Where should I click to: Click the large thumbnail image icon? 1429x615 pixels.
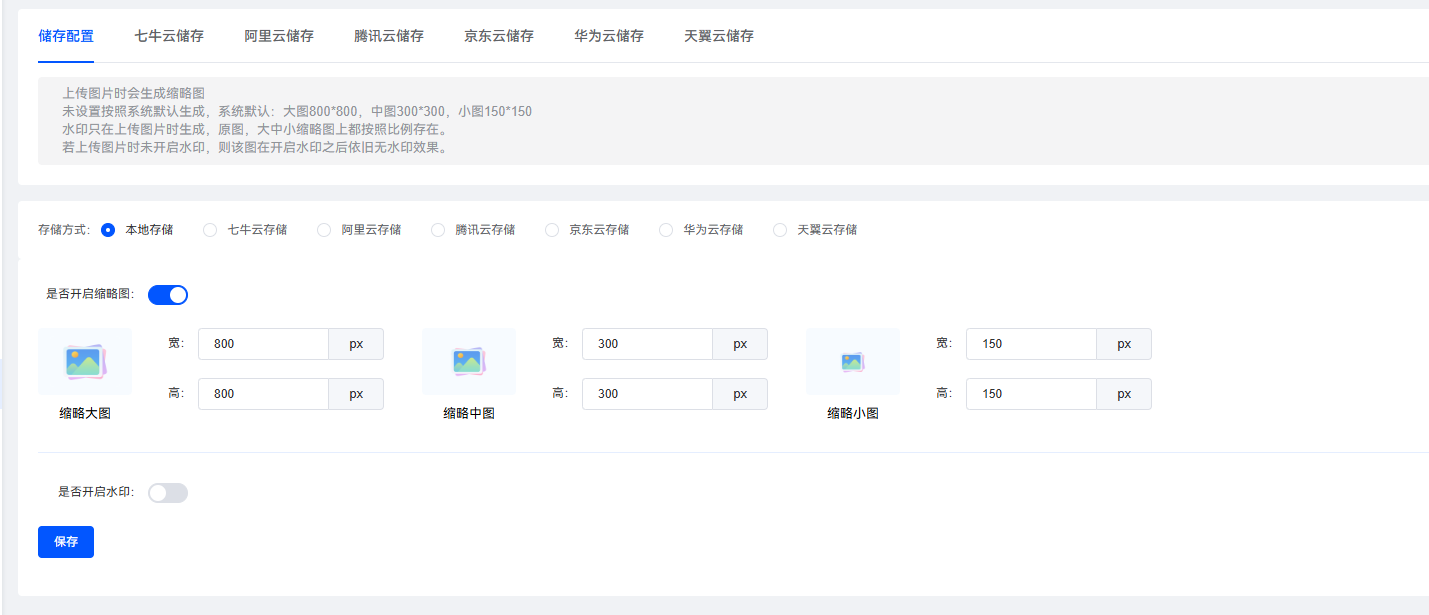(85, 361)
